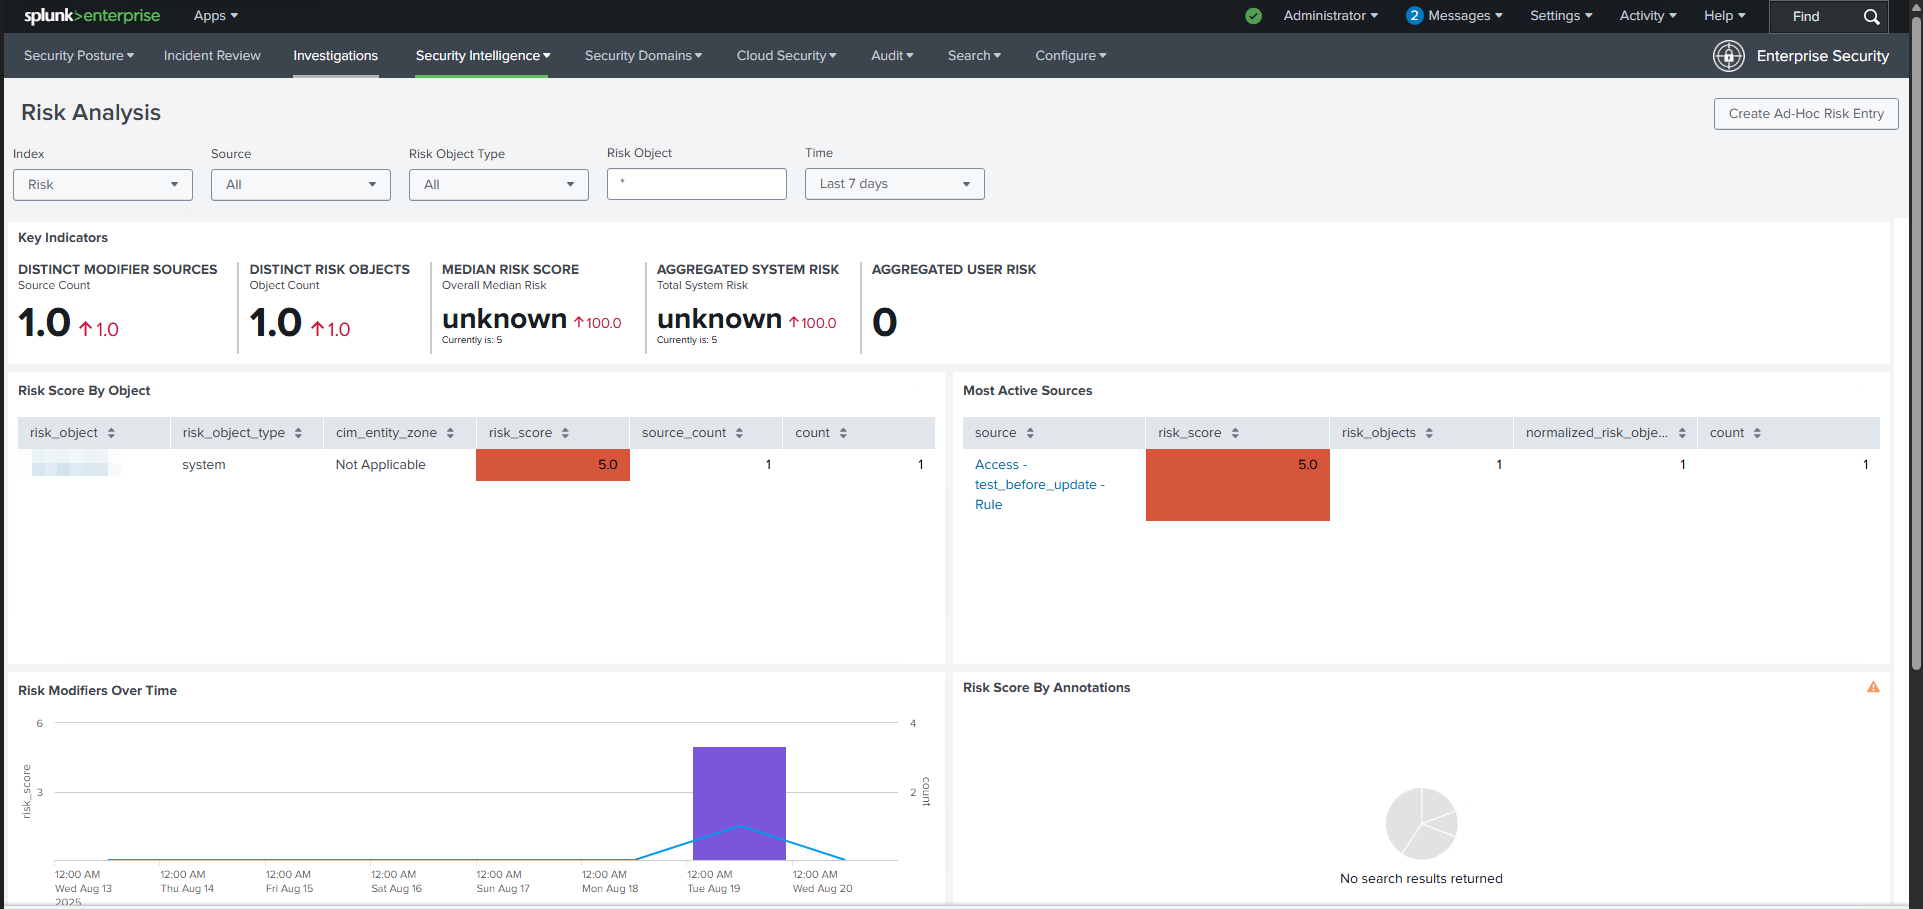Click the sort icon on risk_object_type column

(x=297, y=432)
